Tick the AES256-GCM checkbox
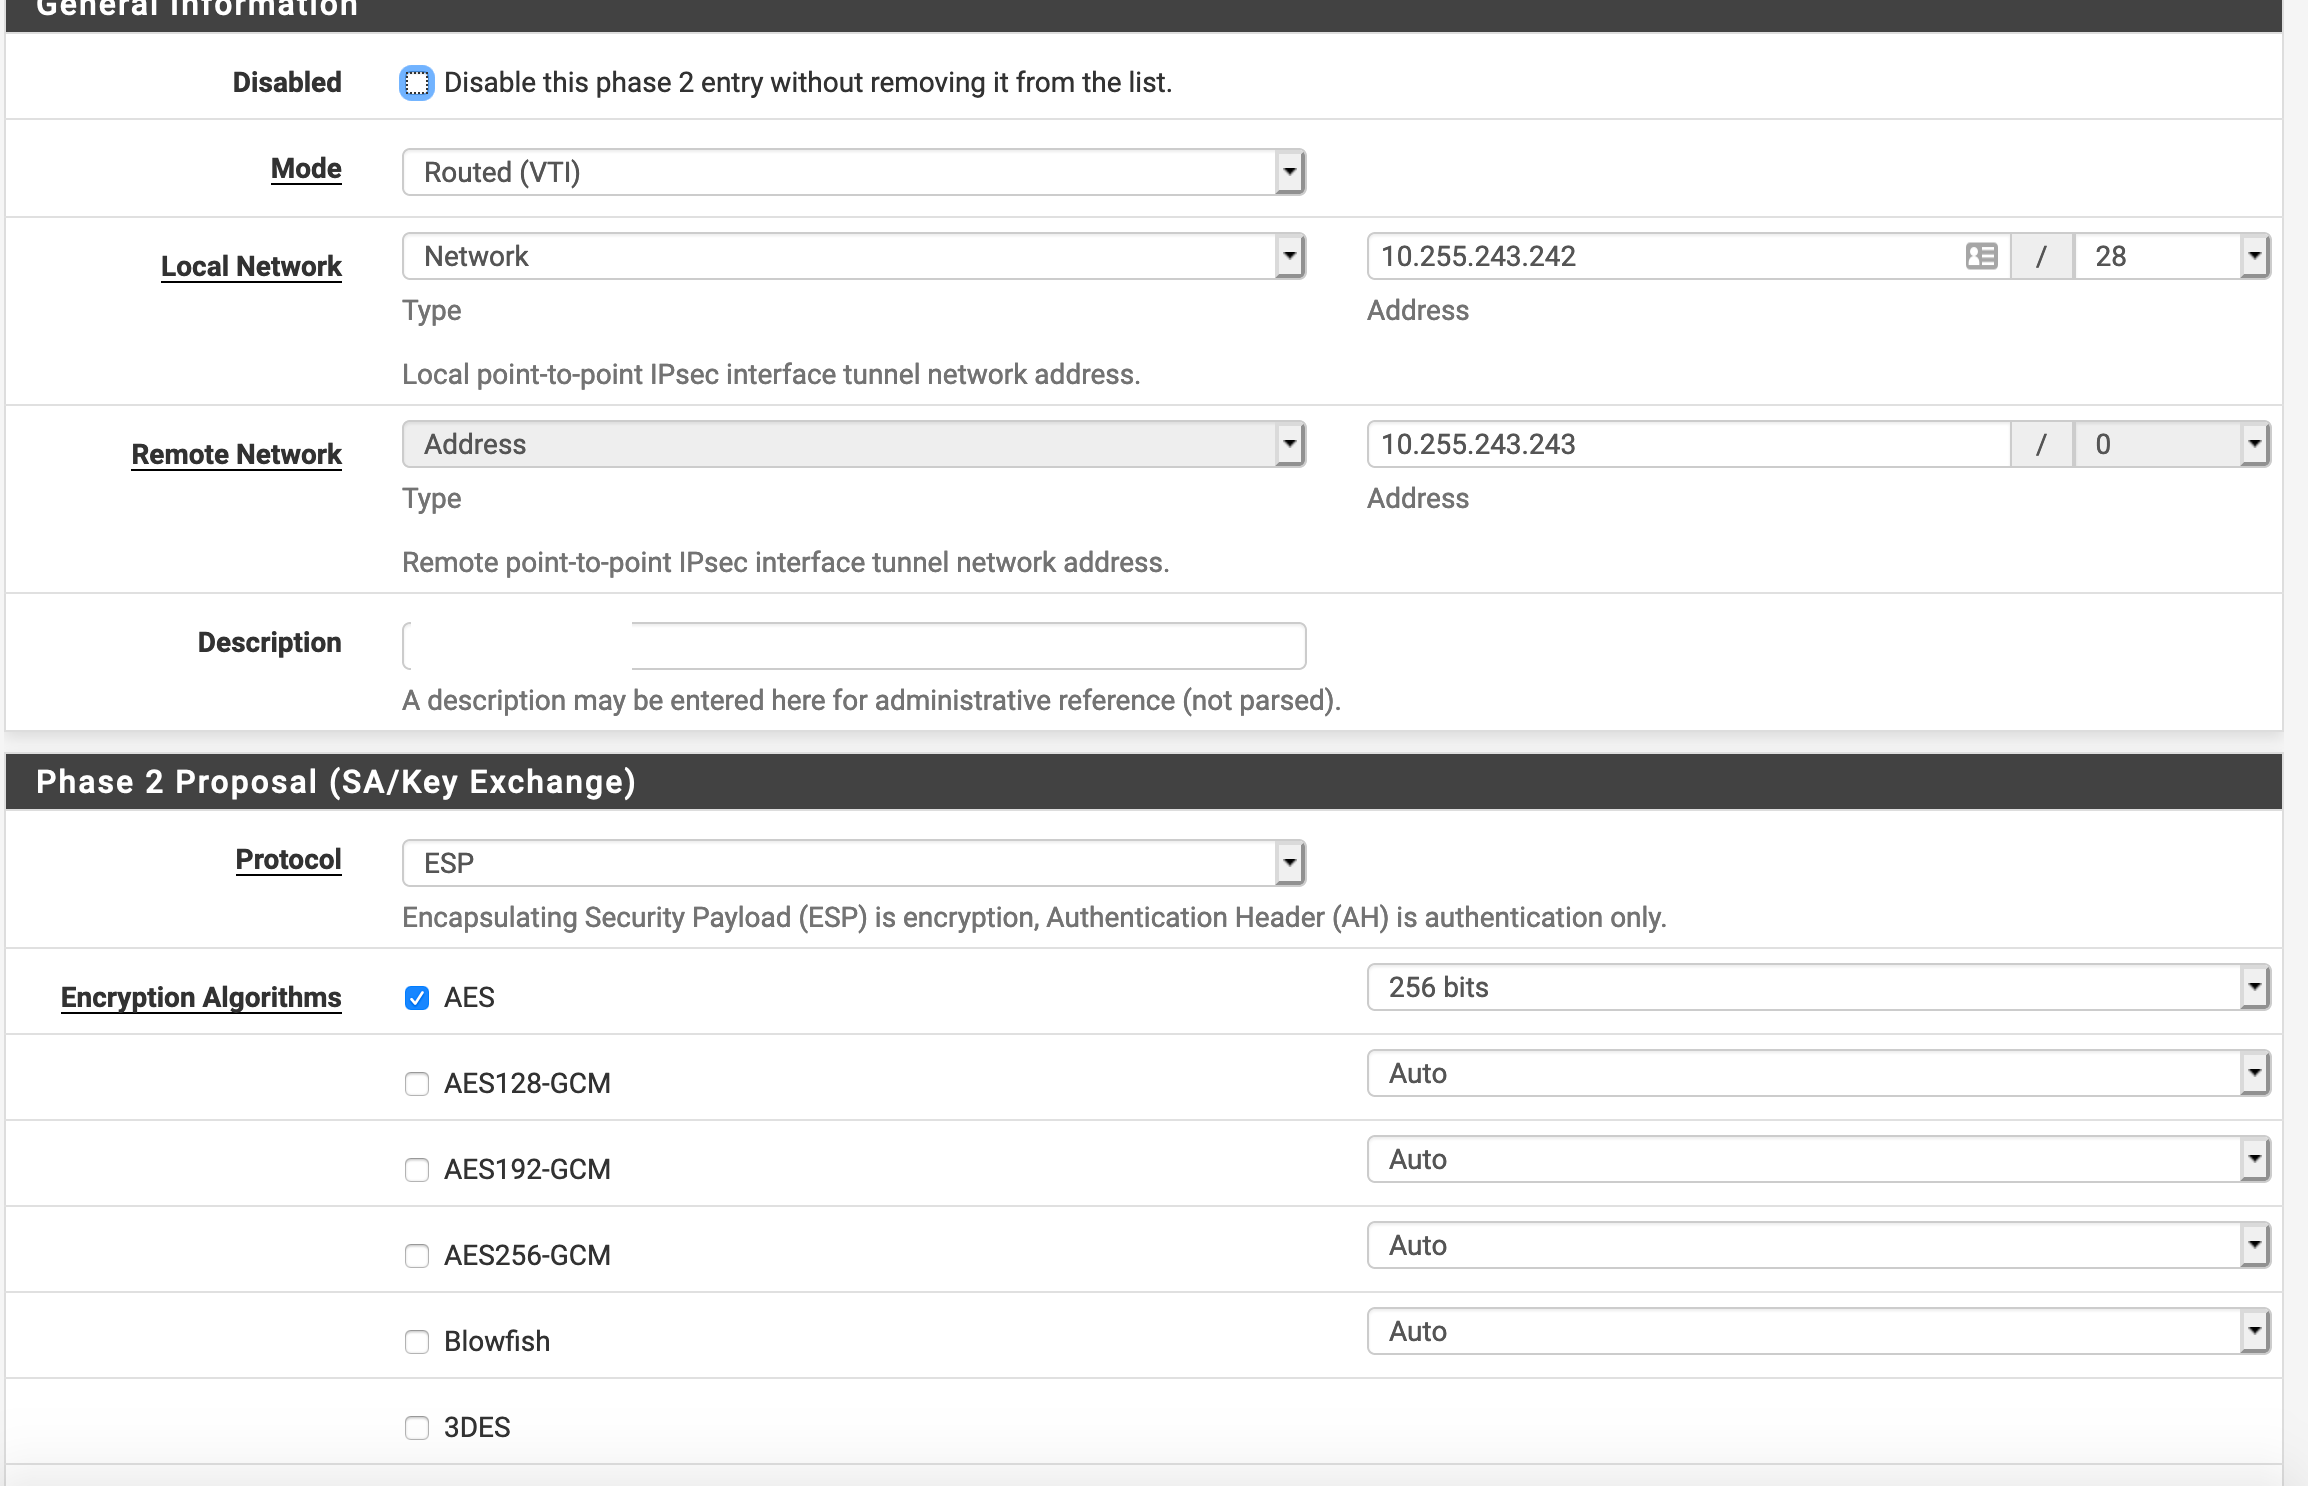Screen dimensions: 2308x1486 point(417,1256)
